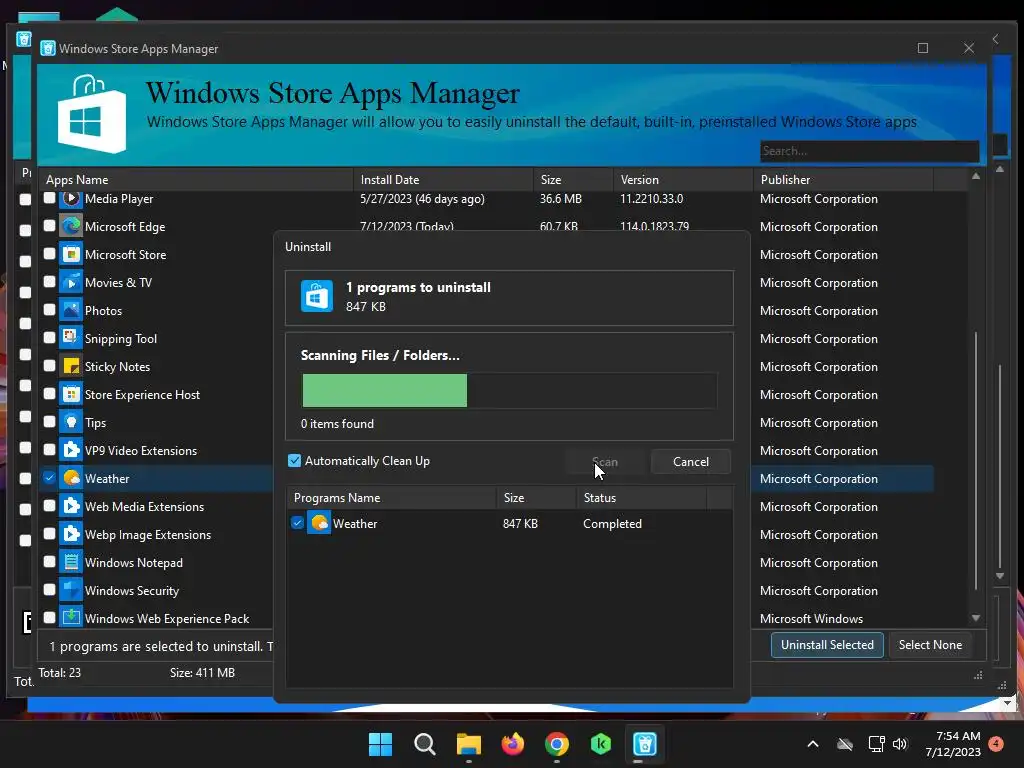
Task: Check the Photos checkbox
Action: point(49,310)
